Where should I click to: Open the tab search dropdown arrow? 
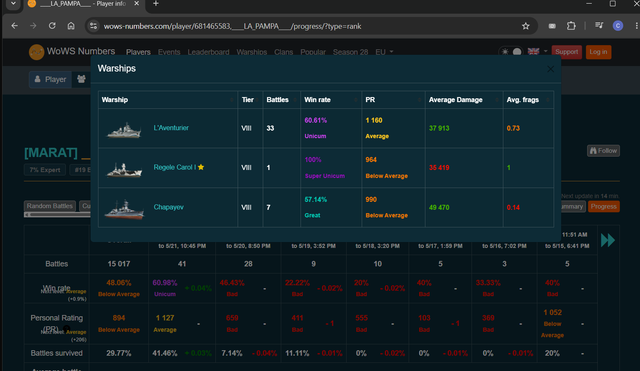pyautogui.click(x=13, y=4)
